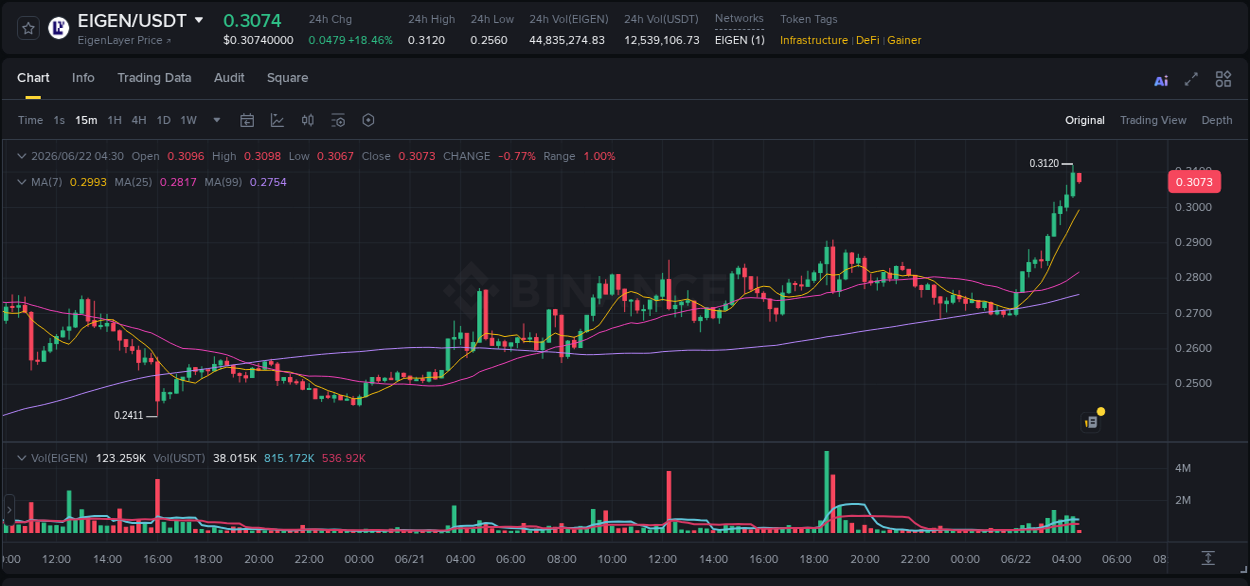
Task: Expand more time intervals dropdown
Action: [x=217, y=120]
